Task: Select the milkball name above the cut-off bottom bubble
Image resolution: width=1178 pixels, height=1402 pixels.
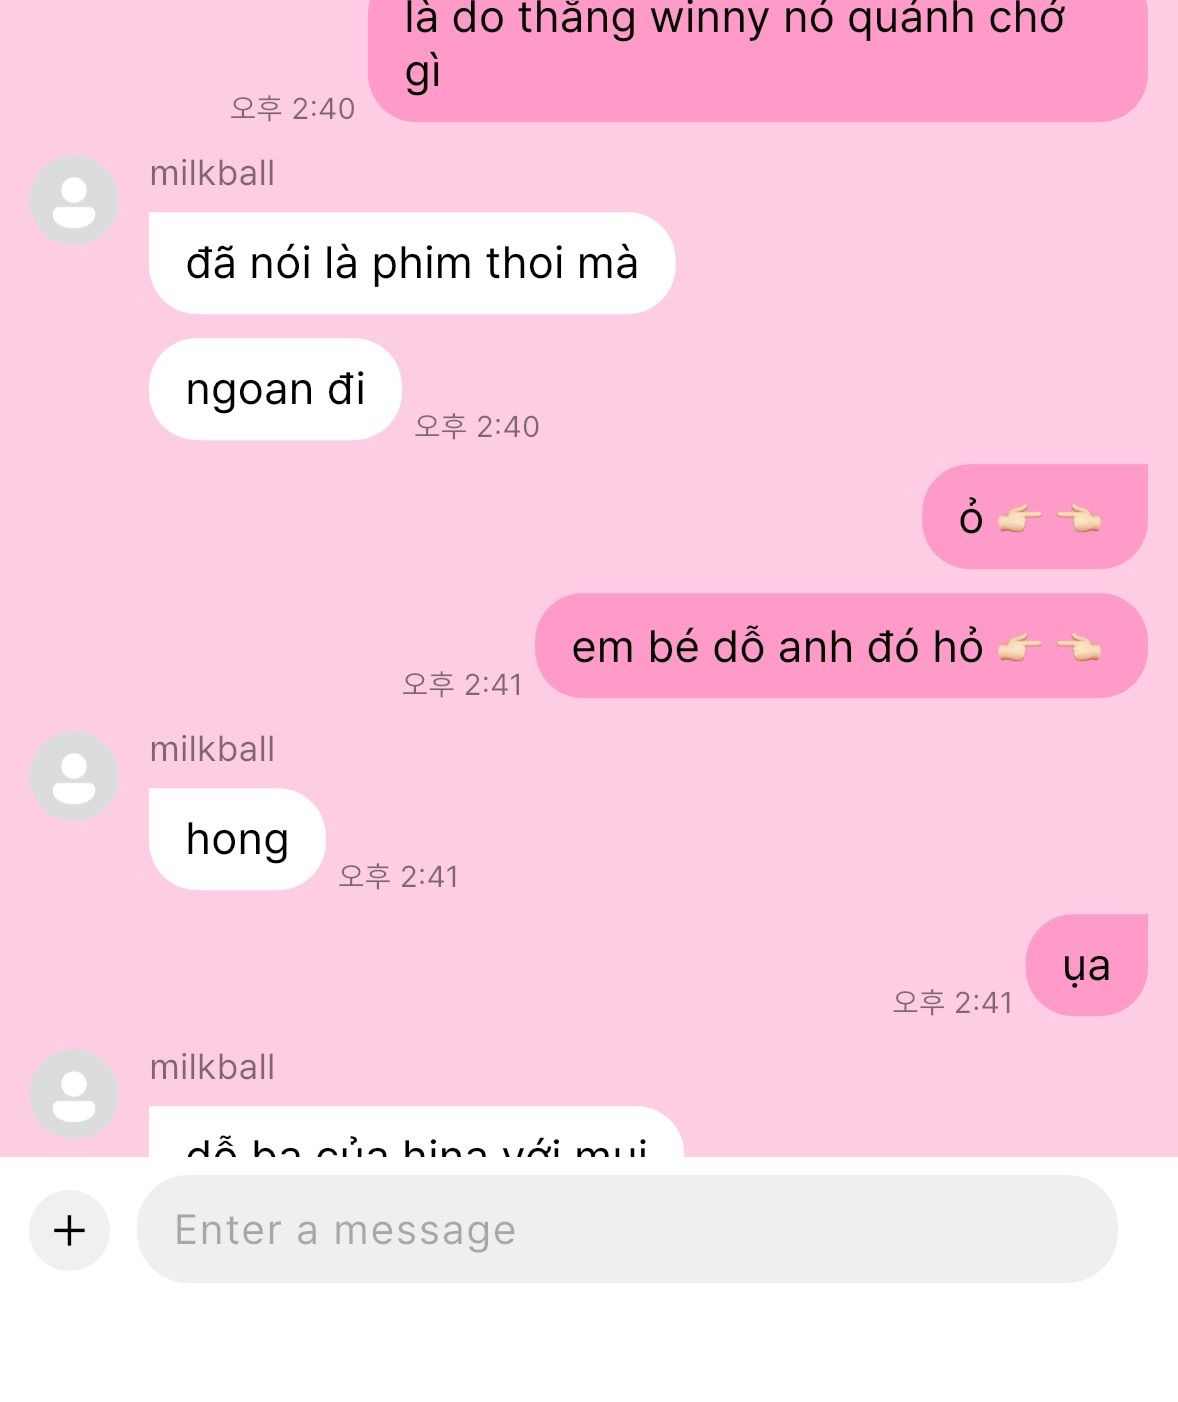Action: coord(212,1067)
